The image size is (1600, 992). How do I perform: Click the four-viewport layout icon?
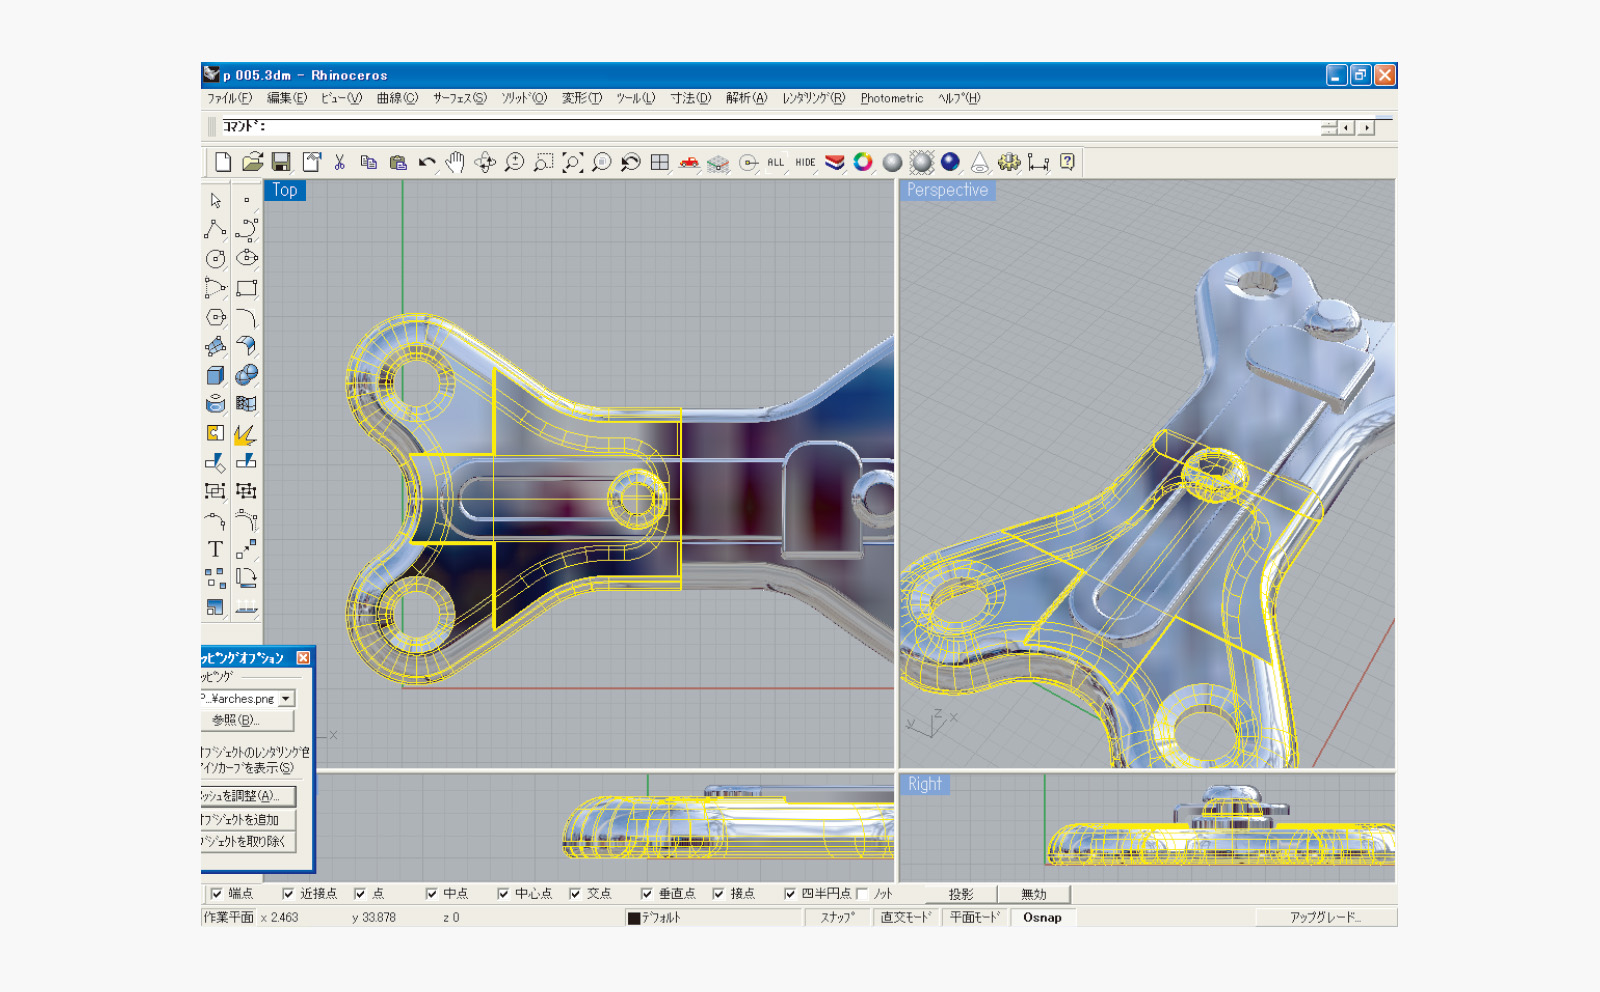tap(660, 162)
